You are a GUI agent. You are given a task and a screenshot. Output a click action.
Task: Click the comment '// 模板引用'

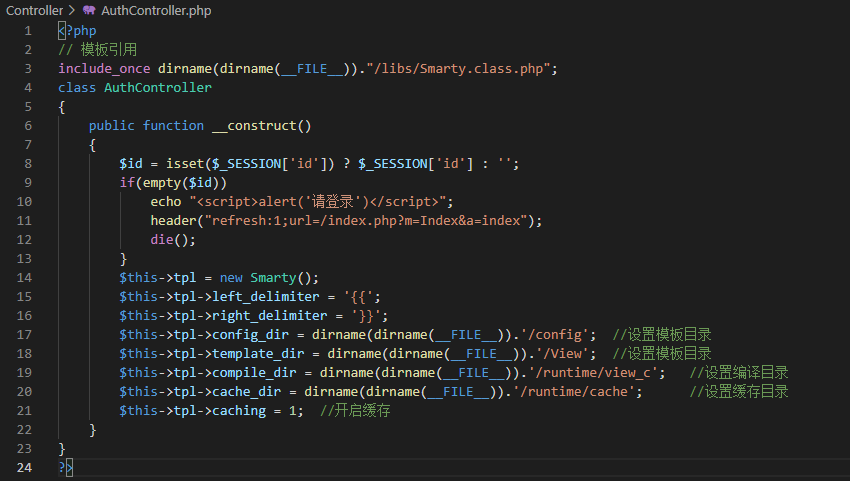click(x=98, y=50)
